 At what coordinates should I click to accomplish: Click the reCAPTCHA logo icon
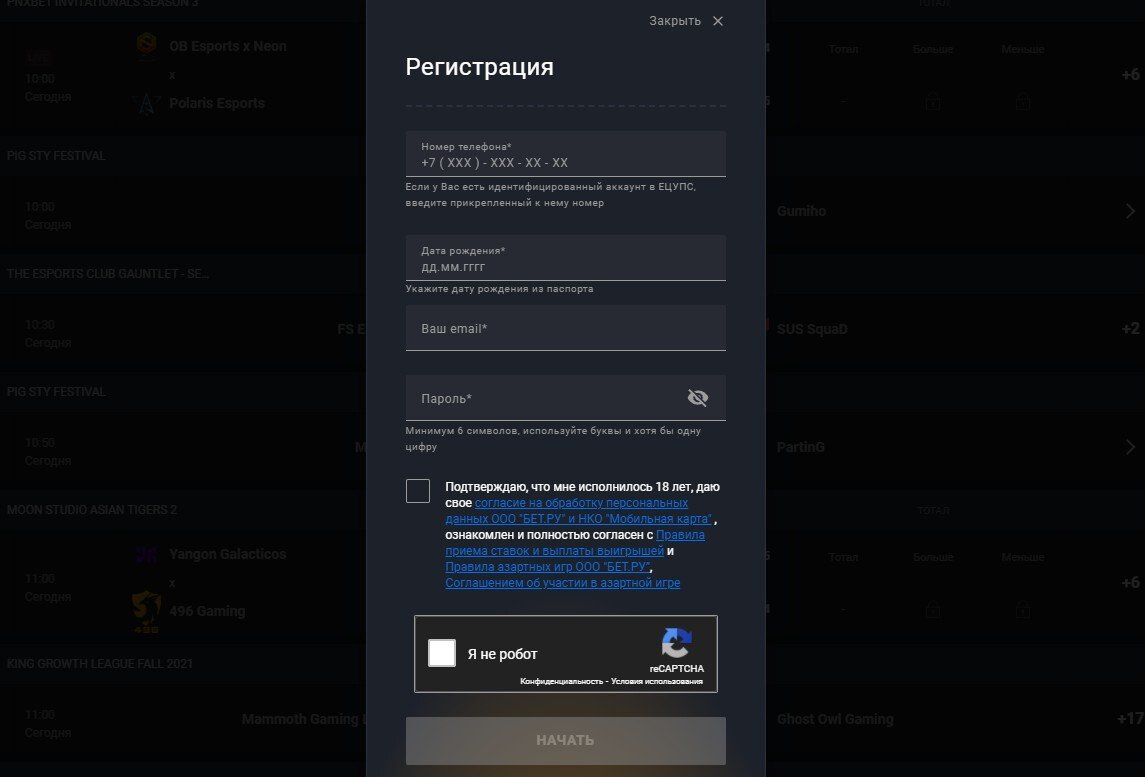tap(676, 643)
